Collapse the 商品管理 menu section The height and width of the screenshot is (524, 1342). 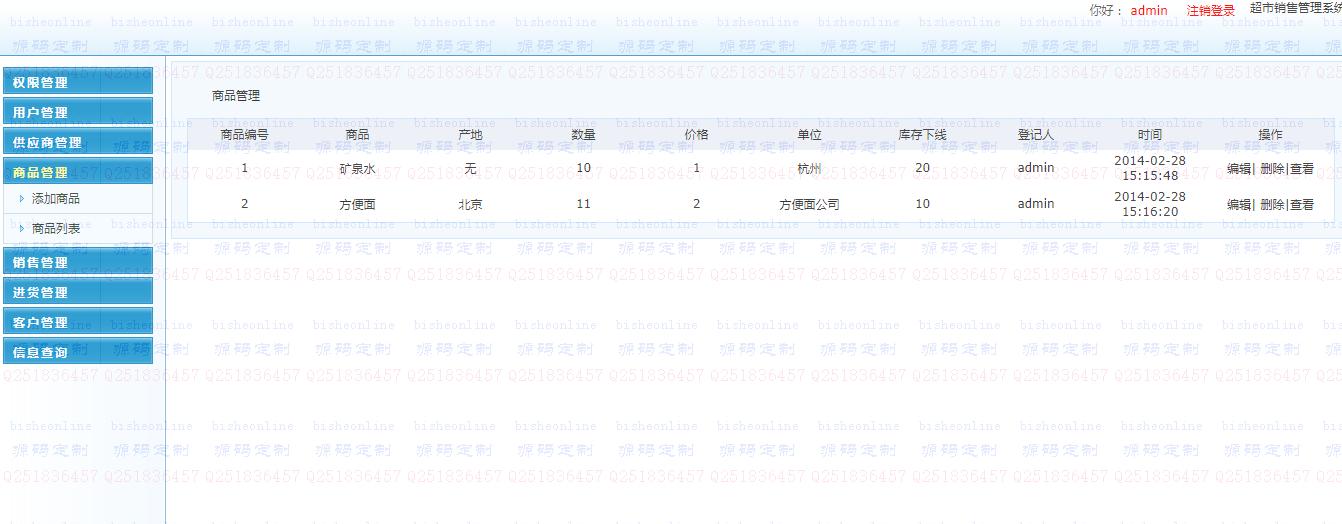pyautogui.click(x=77, y=172)
